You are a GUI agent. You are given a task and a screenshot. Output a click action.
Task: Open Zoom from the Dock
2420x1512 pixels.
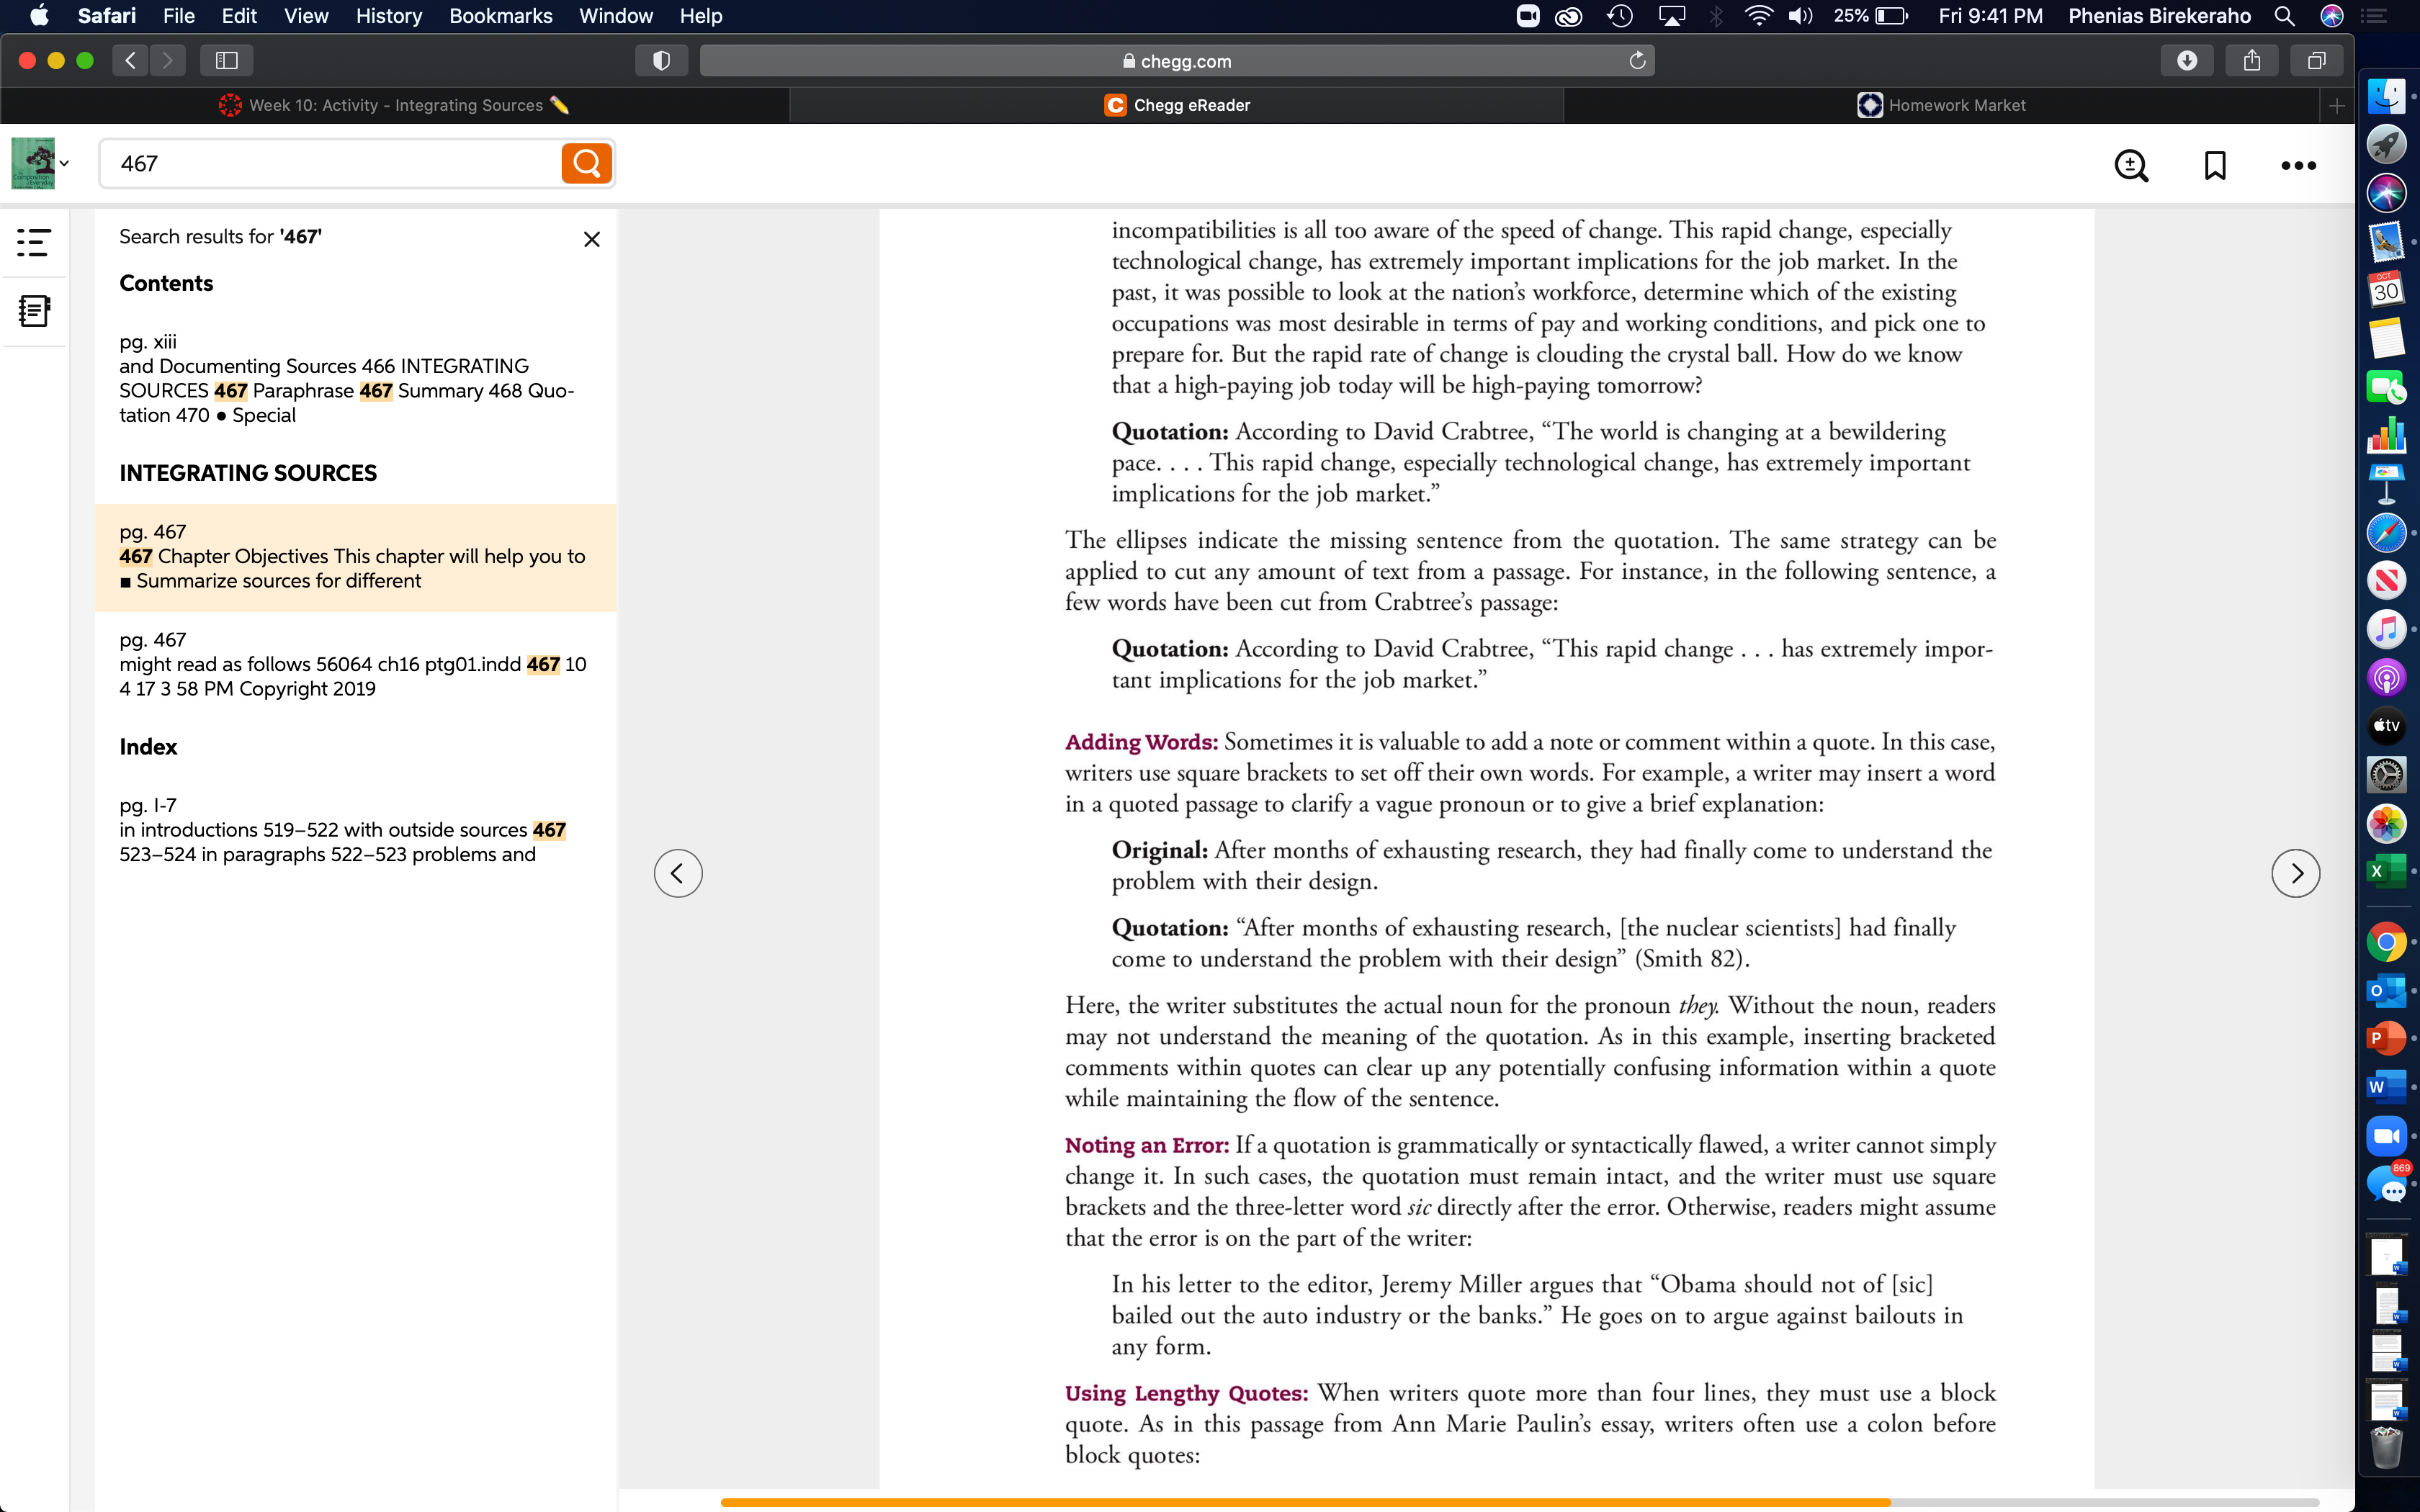pyautogui.click(x=2387, y=1136)
